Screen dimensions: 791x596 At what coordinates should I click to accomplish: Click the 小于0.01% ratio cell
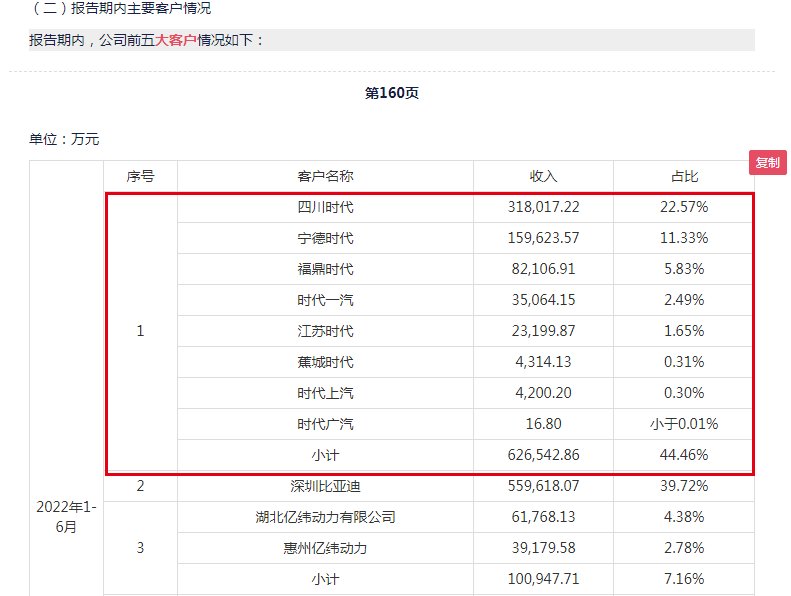[685, 424]
